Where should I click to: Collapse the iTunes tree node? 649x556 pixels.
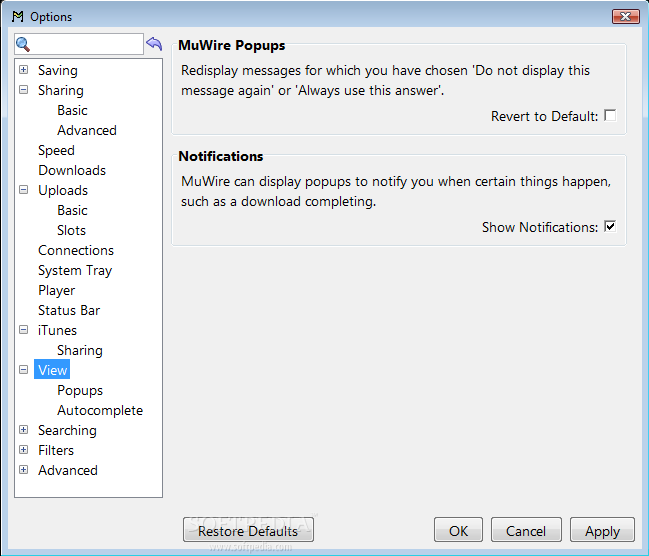[24, 330]
